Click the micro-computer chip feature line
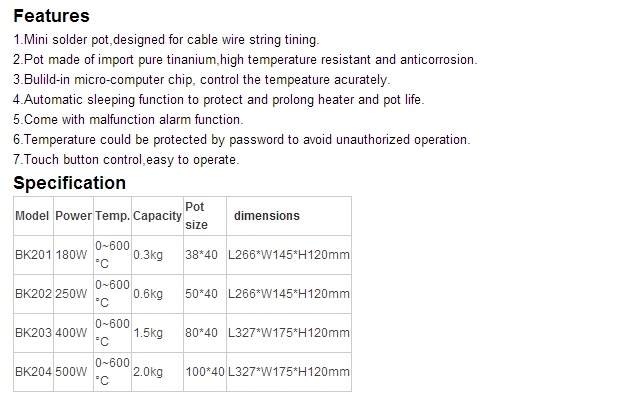 click(202, 80)
